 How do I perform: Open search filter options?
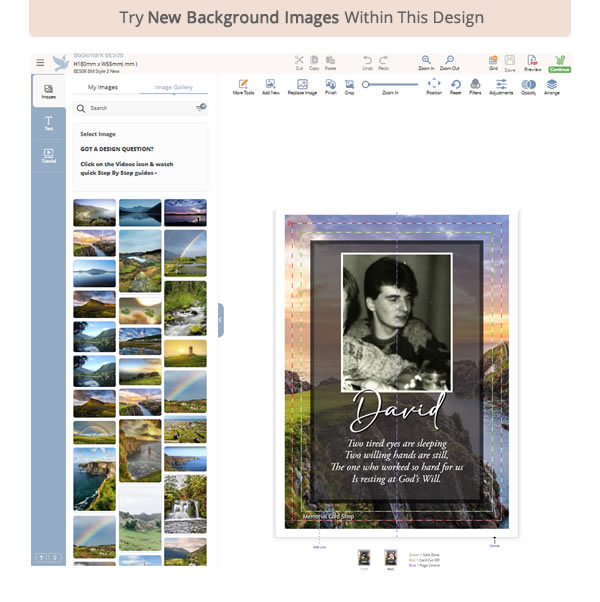pos(201,107)
